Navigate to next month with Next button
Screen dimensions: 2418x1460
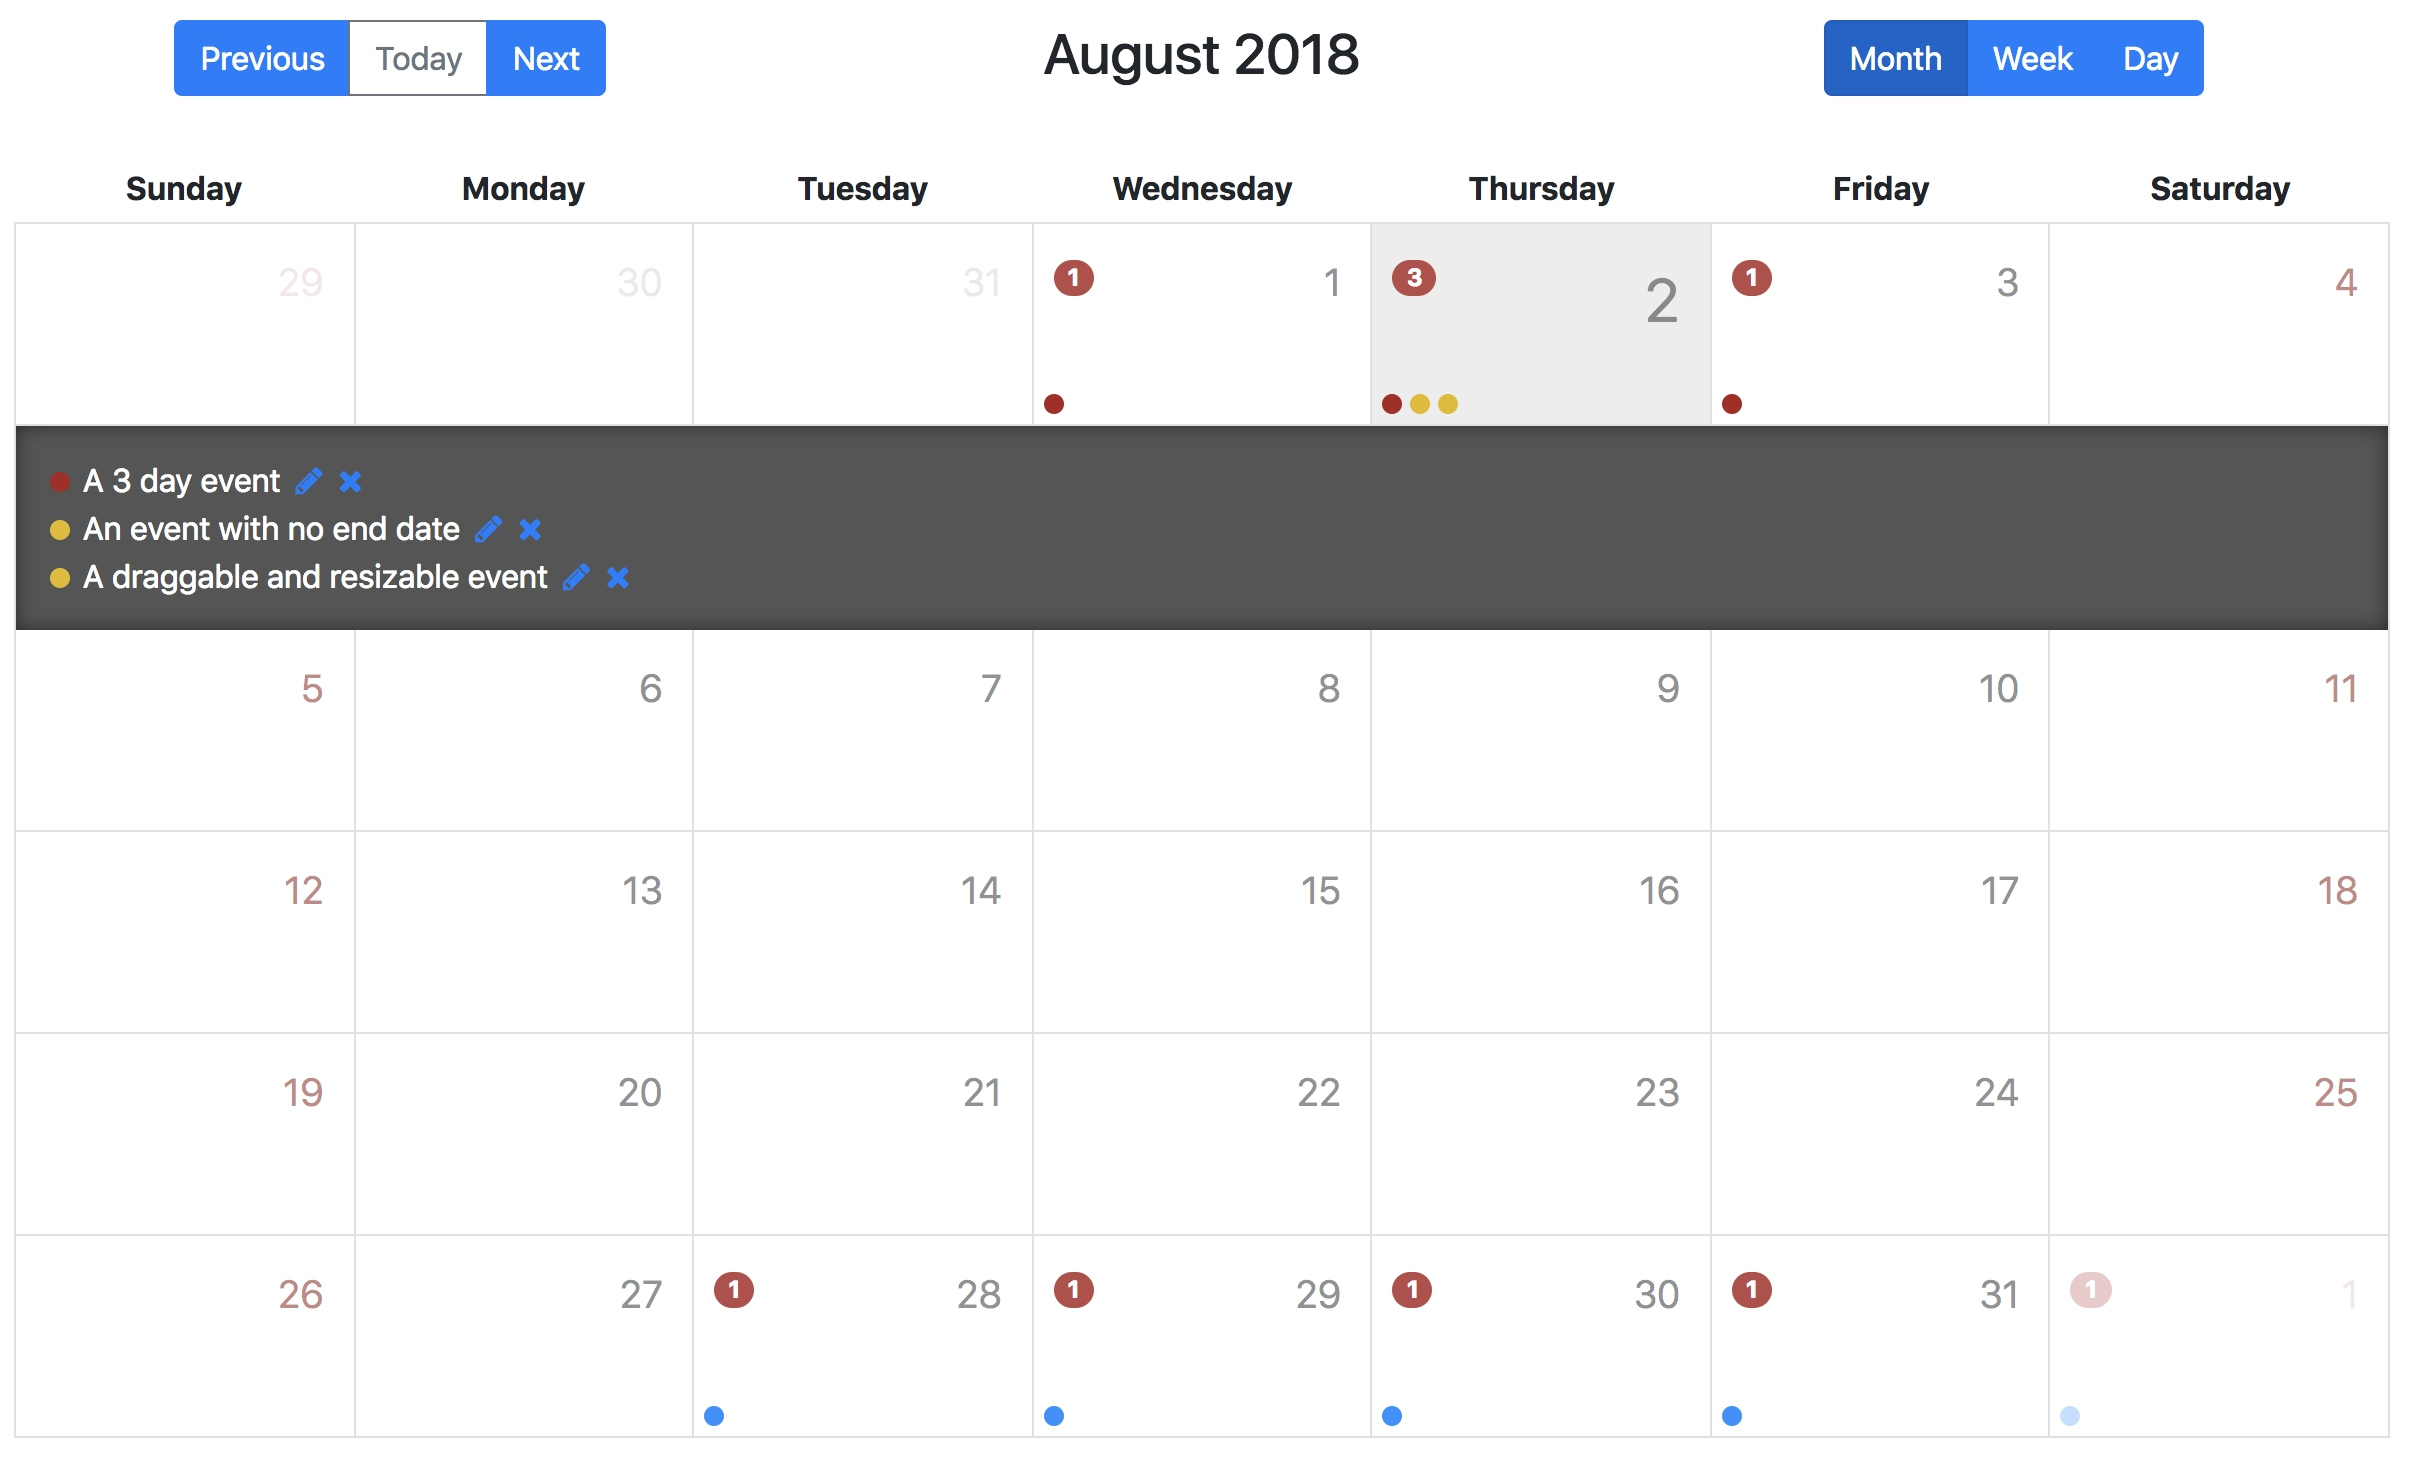tap(548, 59)
